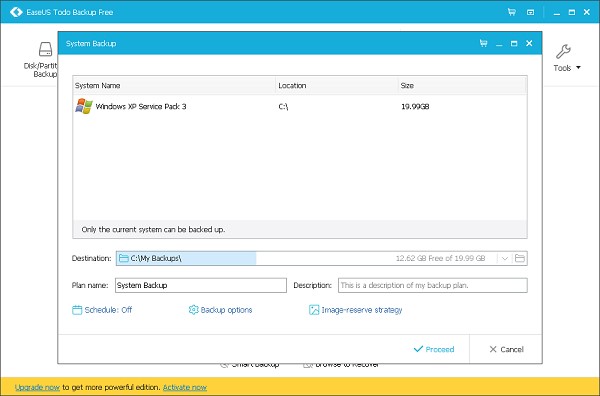Open Backup options
Image resolution: width=600 pixels, height=396 pixels.
[x=220, y=310]
